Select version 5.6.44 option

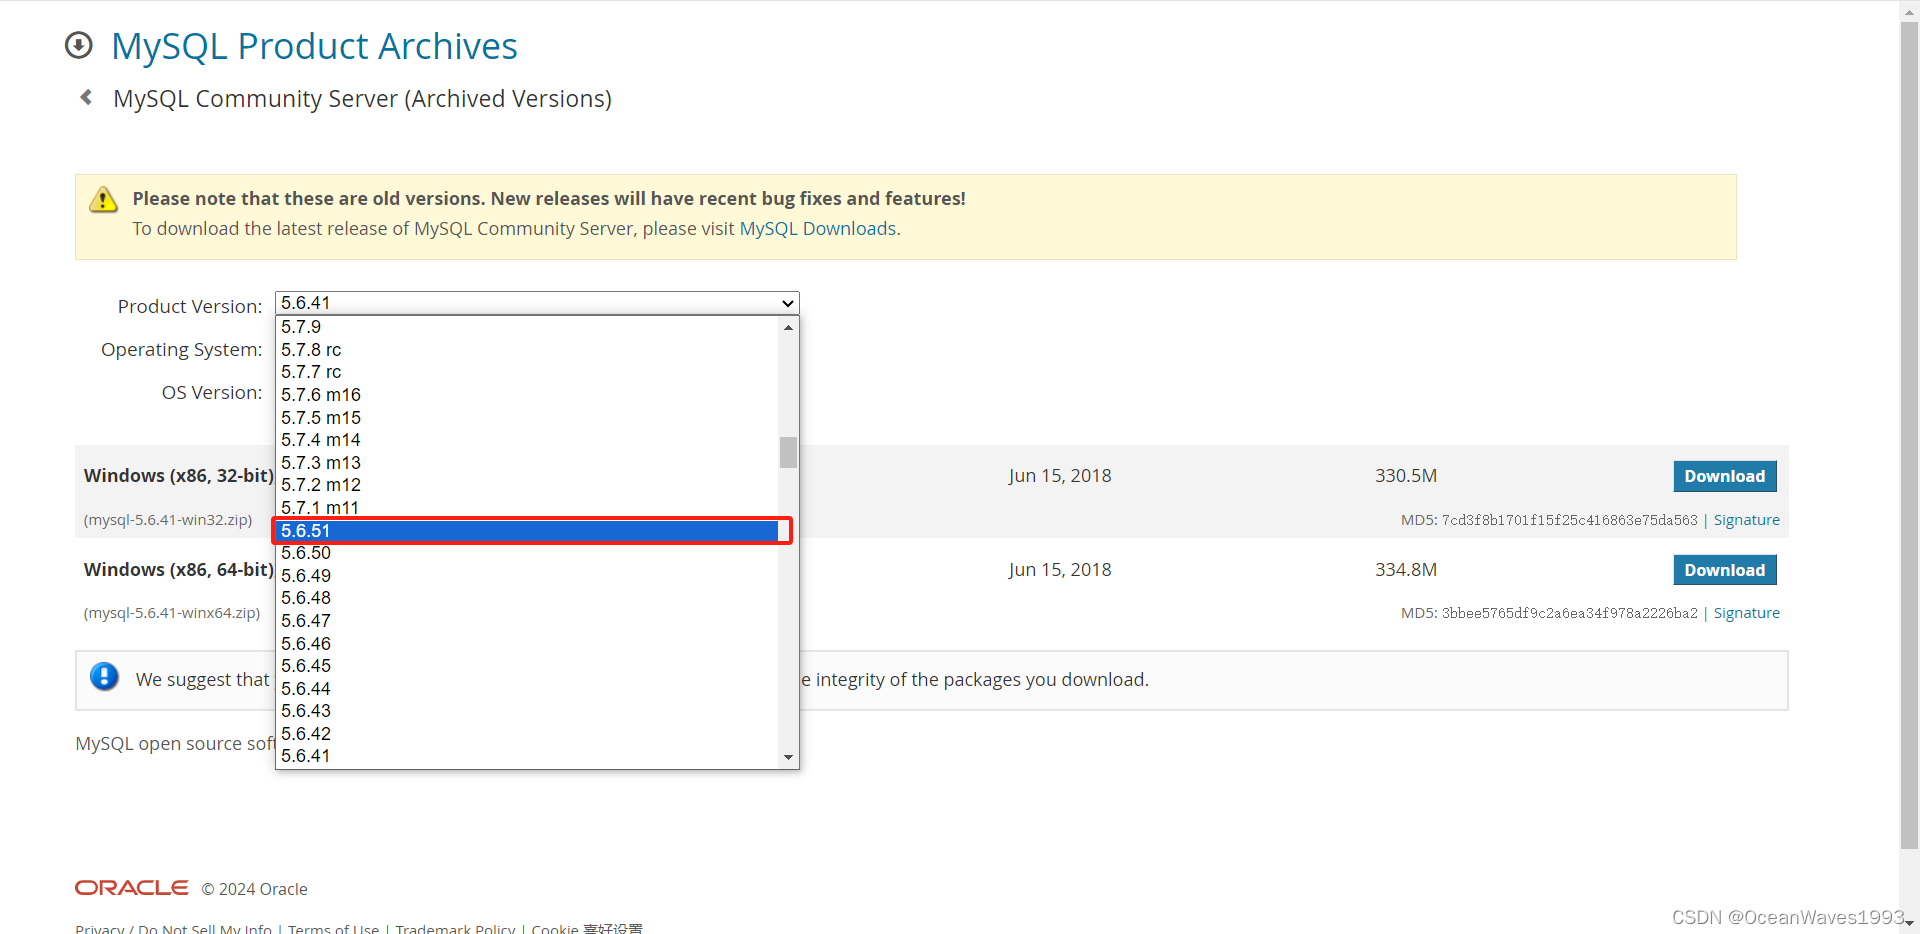(527, 689)
